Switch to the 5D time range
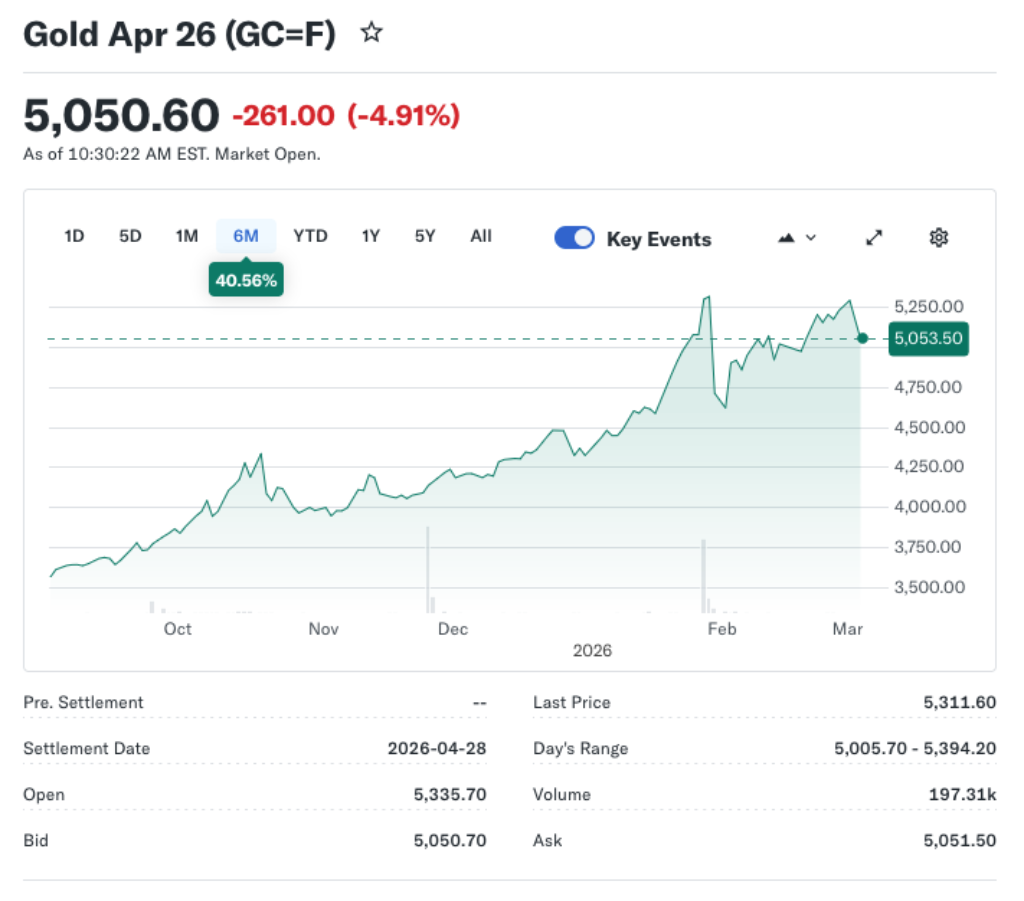Viewport: 1024px width, 901px height. click(129, 236)
